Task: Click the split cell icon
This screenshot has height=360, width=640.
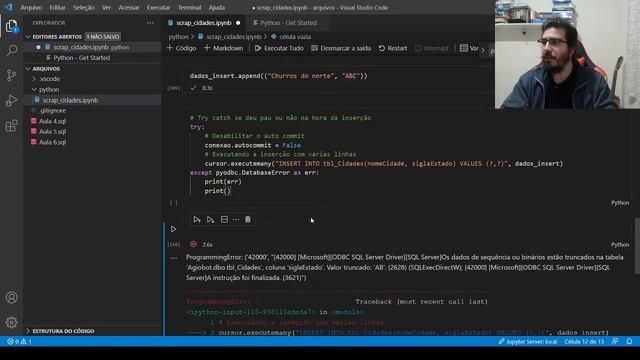Action: [x=224, y=220]
